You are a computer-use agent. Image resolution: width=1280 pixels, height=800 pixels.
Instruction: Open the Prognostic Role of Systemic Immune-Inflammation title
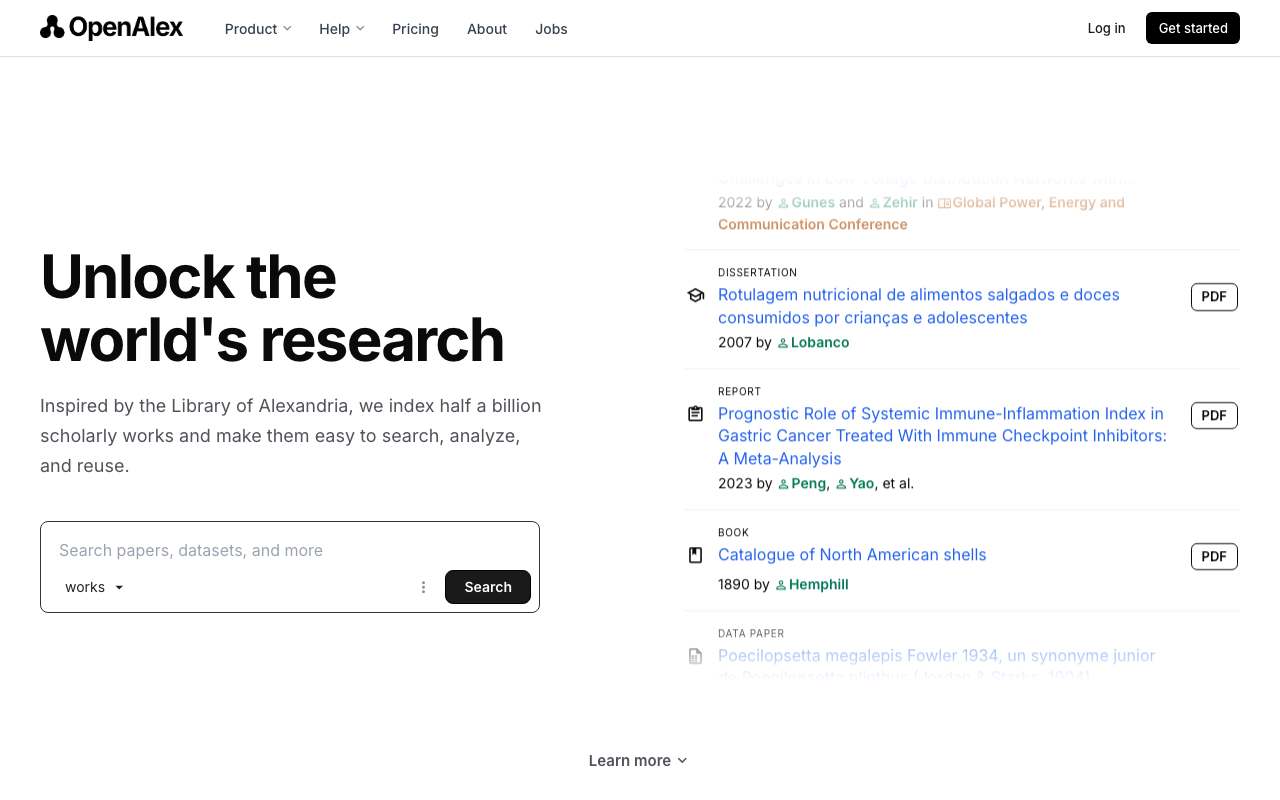(942, 436)
